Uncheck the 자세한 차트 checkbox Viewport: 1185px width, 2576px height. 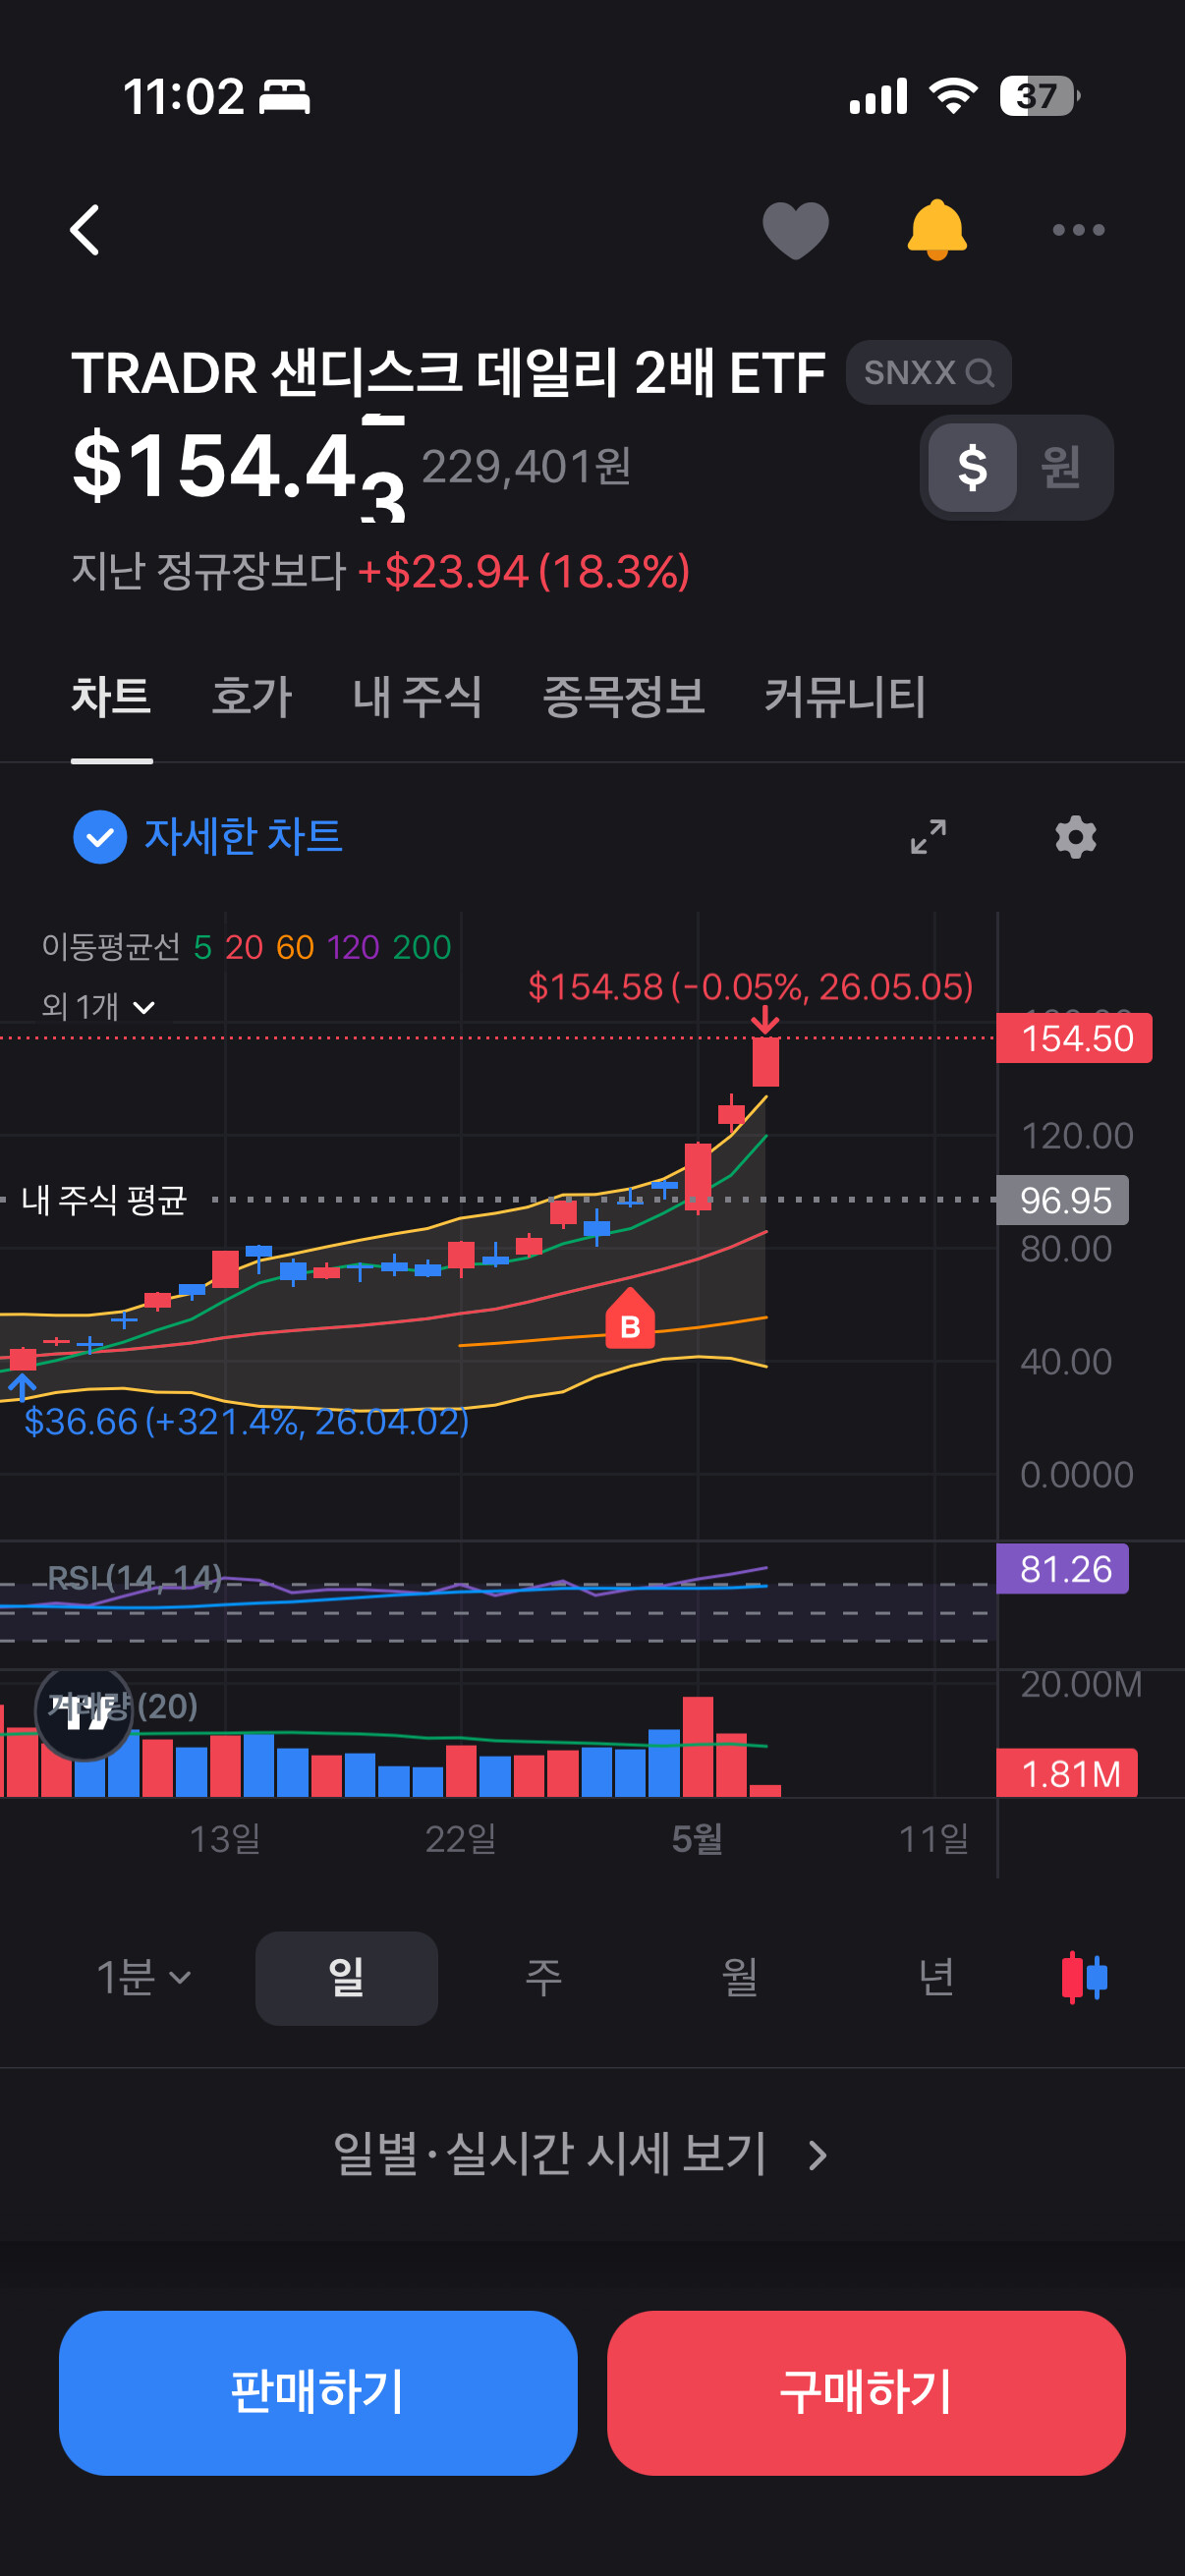pyautogui.click(x=100, y=836)
